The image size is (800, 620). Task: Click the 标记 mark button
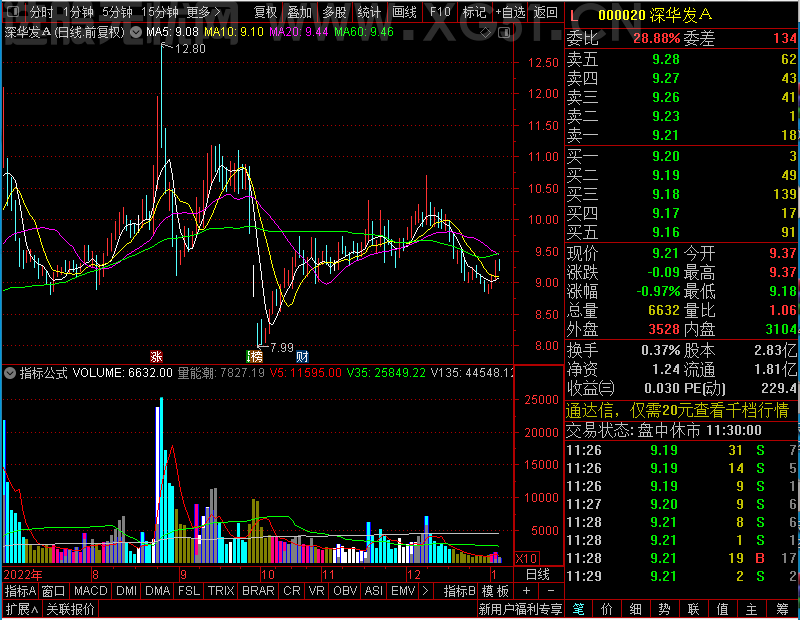tap(474, 12)
